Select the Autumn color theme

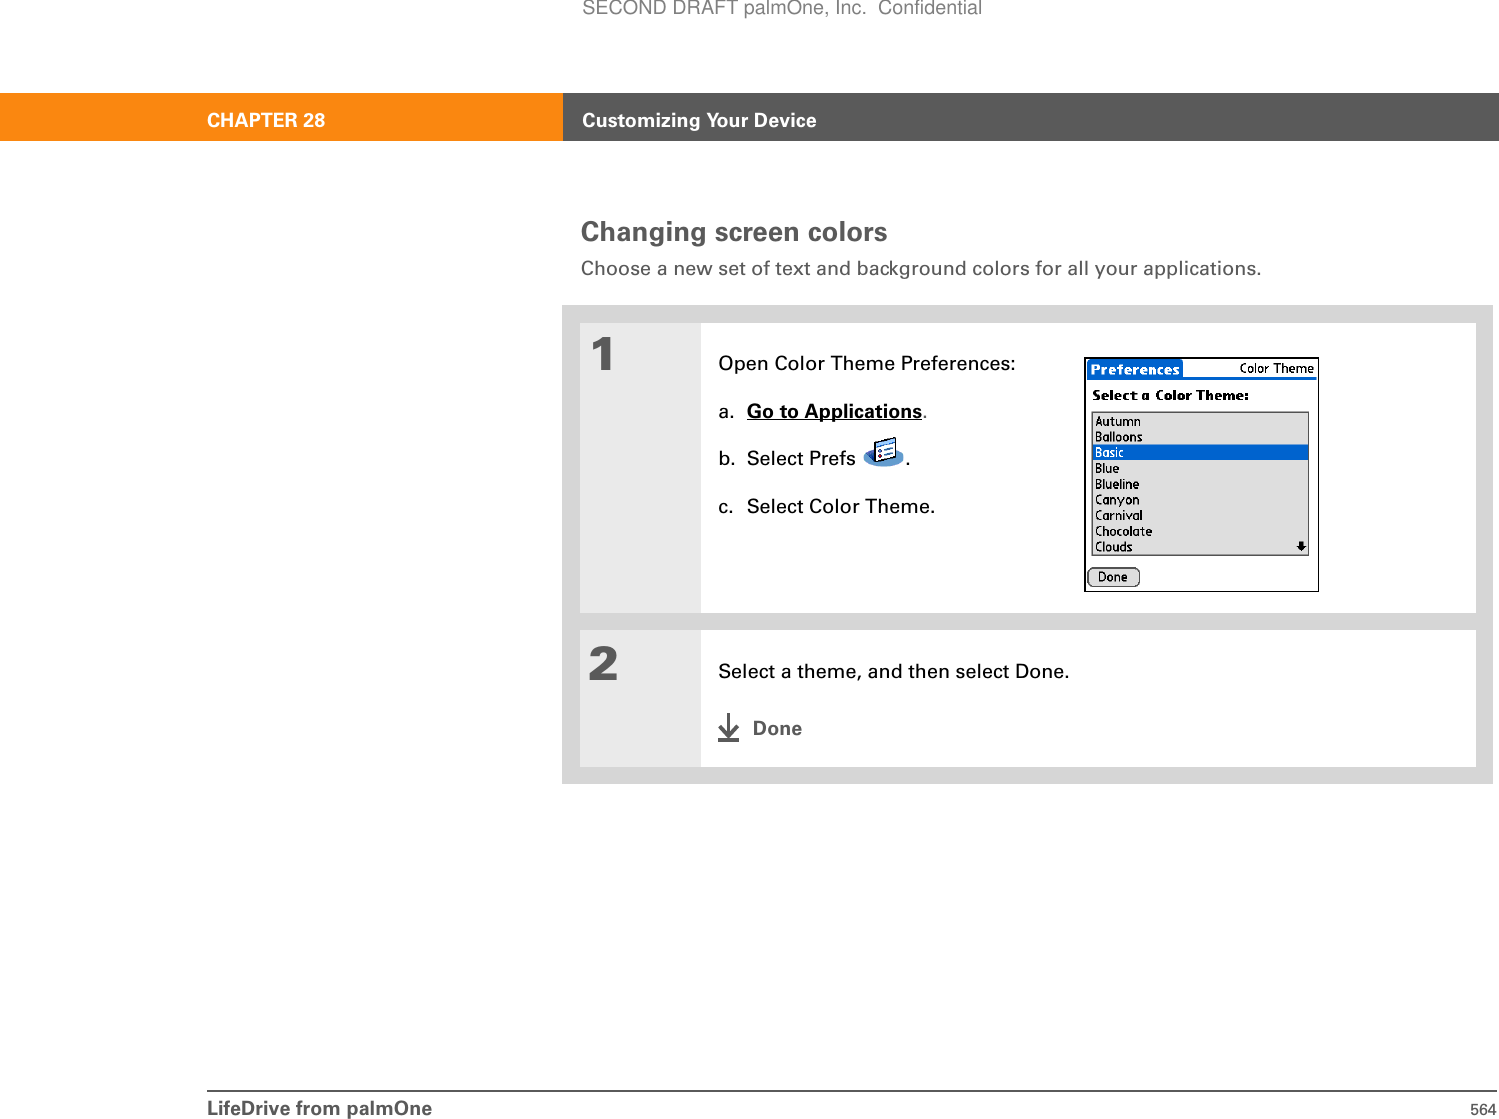(1200, 421)
